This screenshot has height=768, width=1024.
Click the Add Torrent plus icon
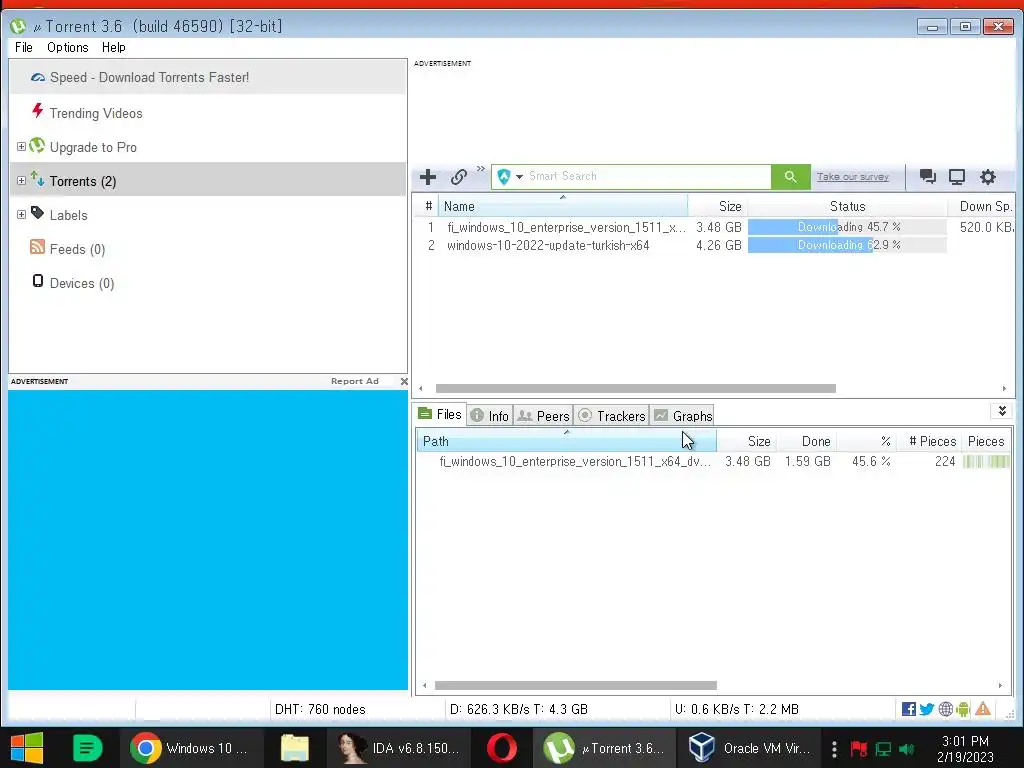coord(428,177)
